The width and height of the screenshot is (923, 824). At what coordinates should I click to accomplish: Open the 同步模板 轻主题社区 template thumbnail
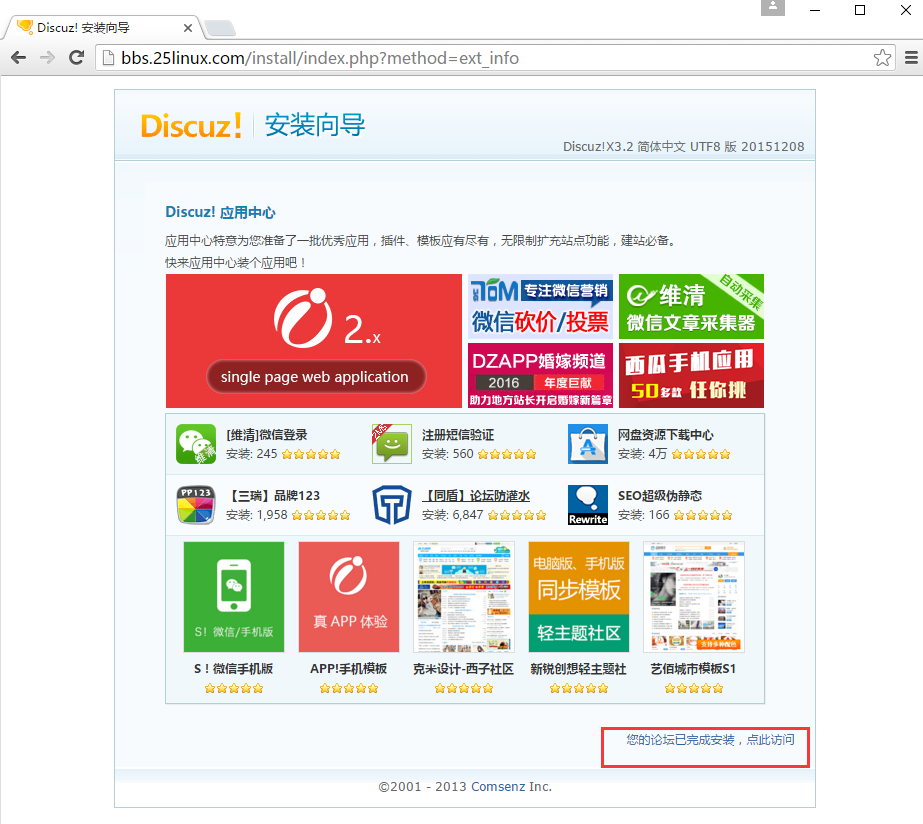pyautogui.click(x=579, y=597)
